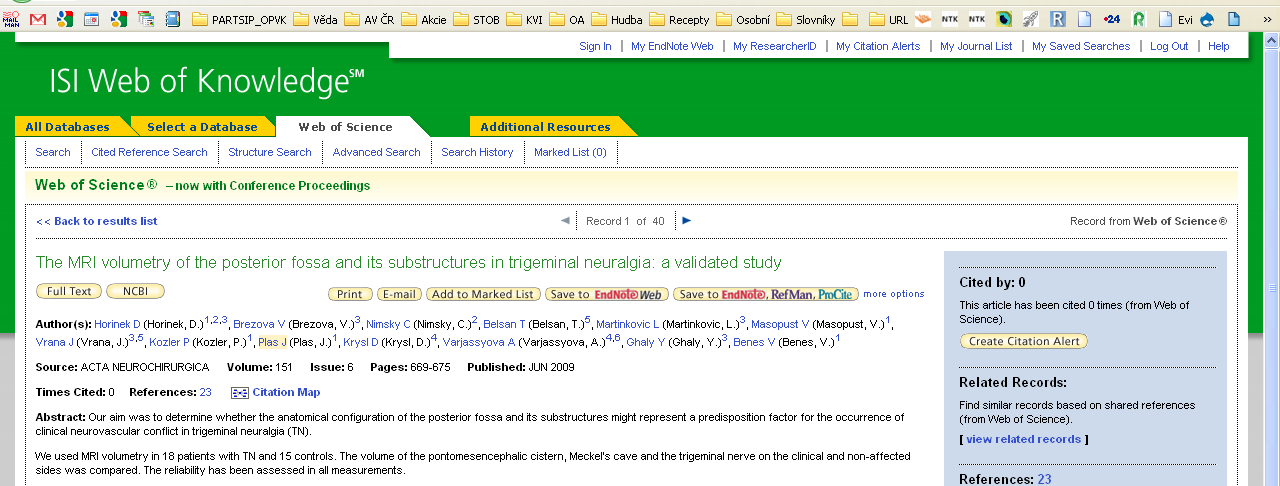Image resolution: width=1280 pixels, height=486 pixels.
Task: Open Marked List (0)
Action: pos(570,152)
